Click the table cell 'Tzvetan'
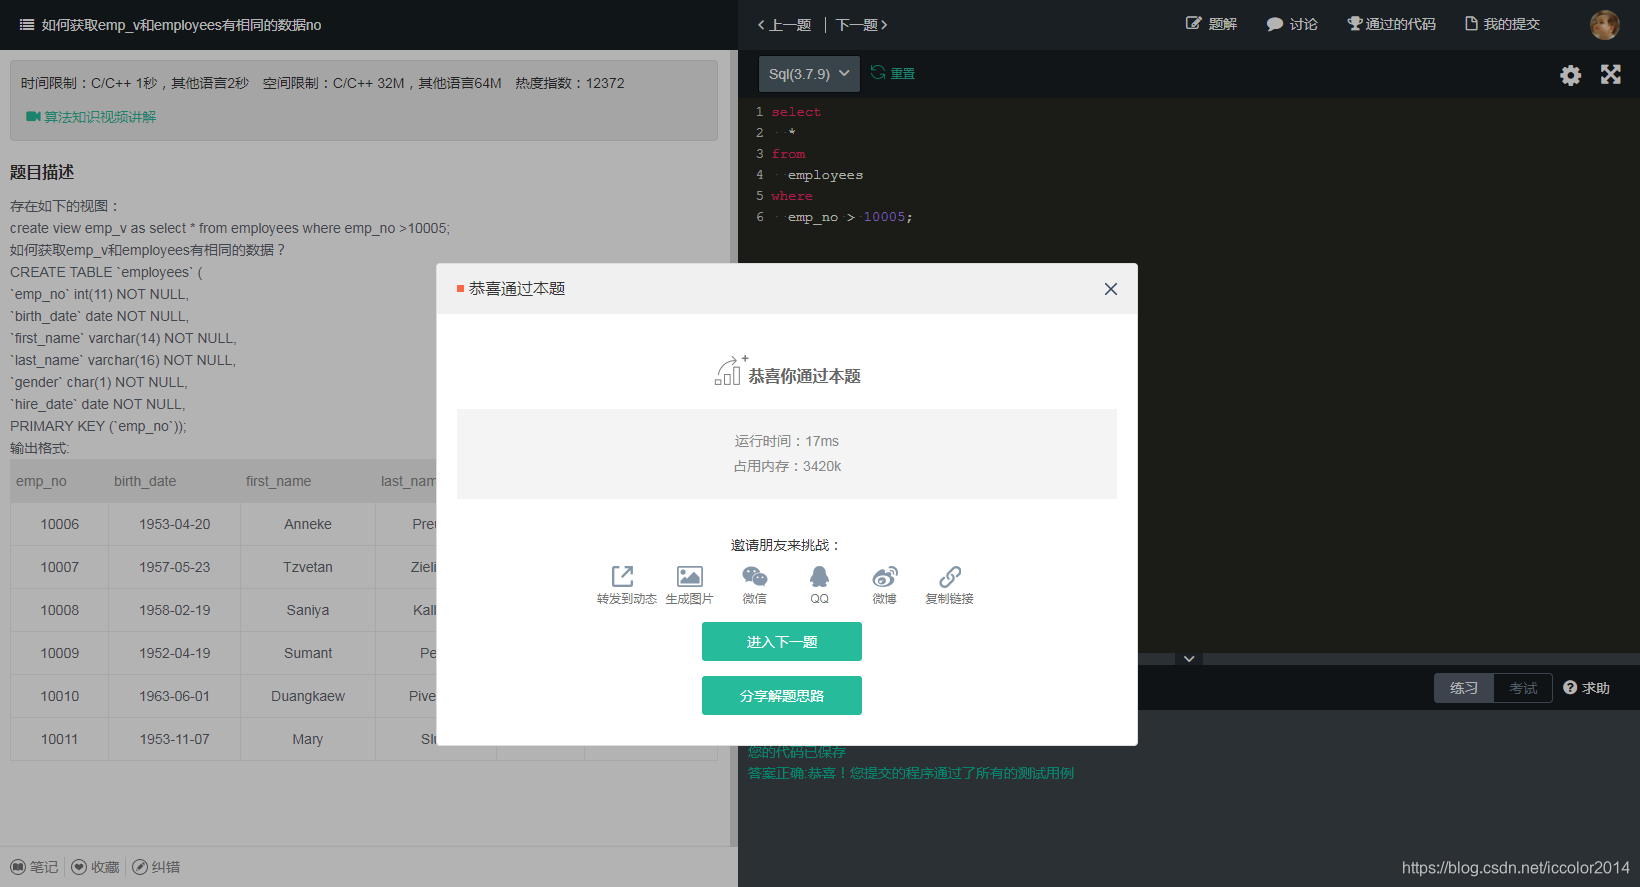1640x887 pixels. click(x=308, y=567)
